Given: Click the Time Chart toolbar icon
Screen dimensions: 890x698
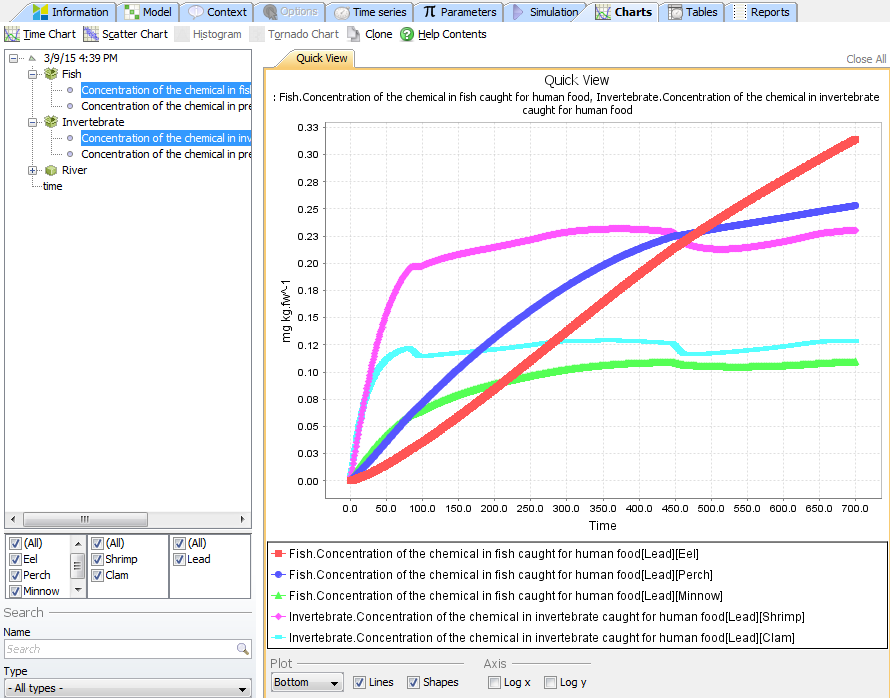Looking at the screenshot, I should 12,34.
